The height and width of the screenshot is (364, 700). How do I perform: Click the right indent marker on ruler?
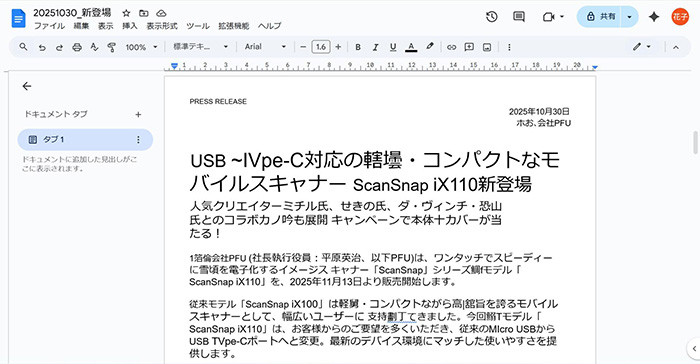tap(595, 67)
